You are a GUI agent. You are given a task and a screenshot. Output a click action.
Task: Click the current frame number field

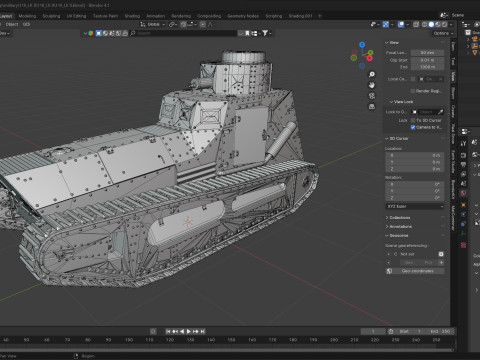[373, 331]
